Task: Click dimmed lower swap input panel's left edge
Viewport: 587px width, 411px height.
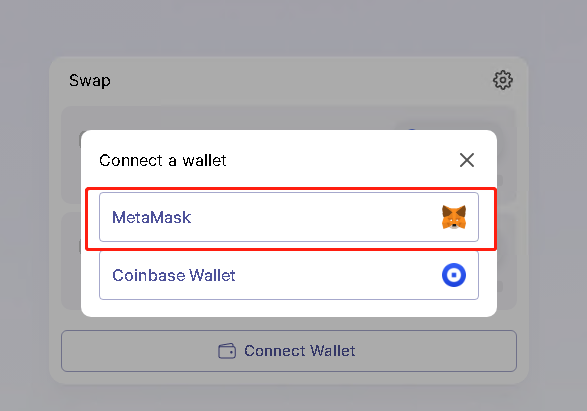Action: (71, 261)
